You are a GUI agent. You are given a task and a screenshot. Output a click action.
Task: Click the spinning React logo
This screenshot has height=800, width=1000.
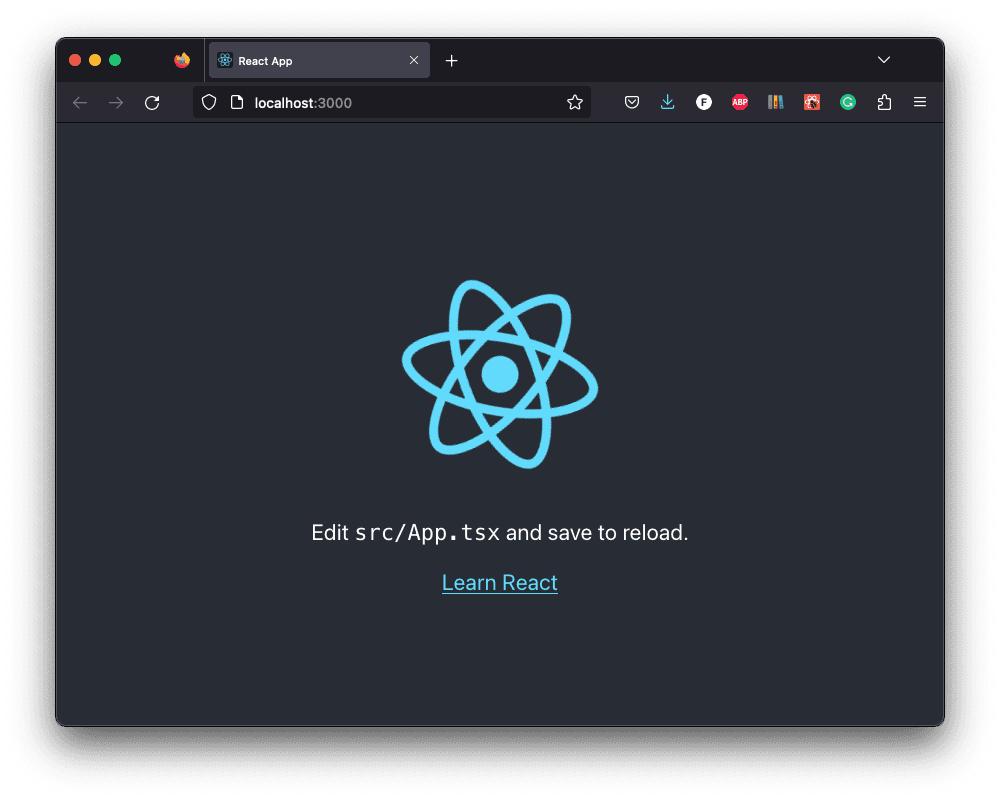click(500, 374)
